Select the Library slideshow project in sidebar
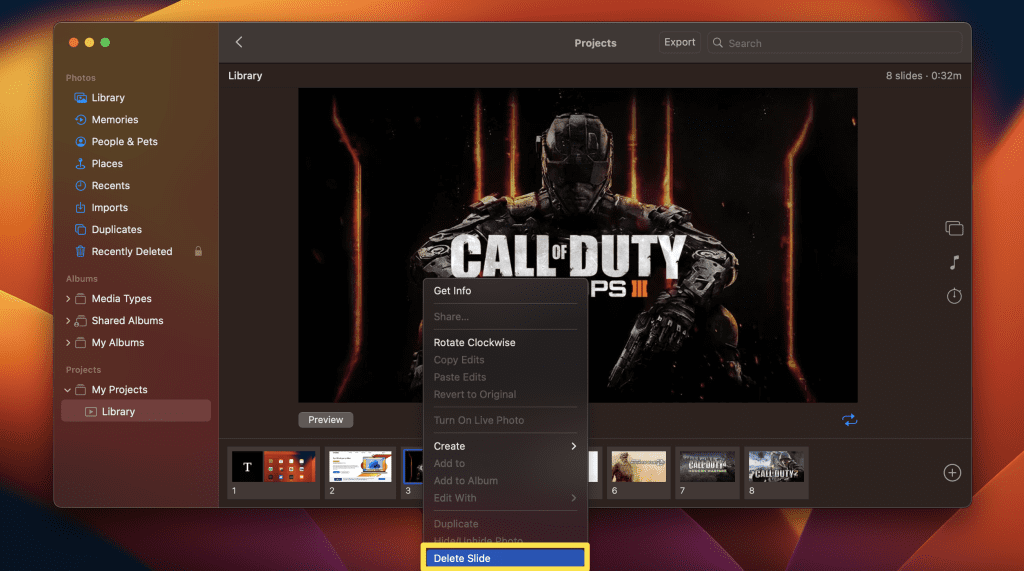1024x571 pixels. click(136, 412)
